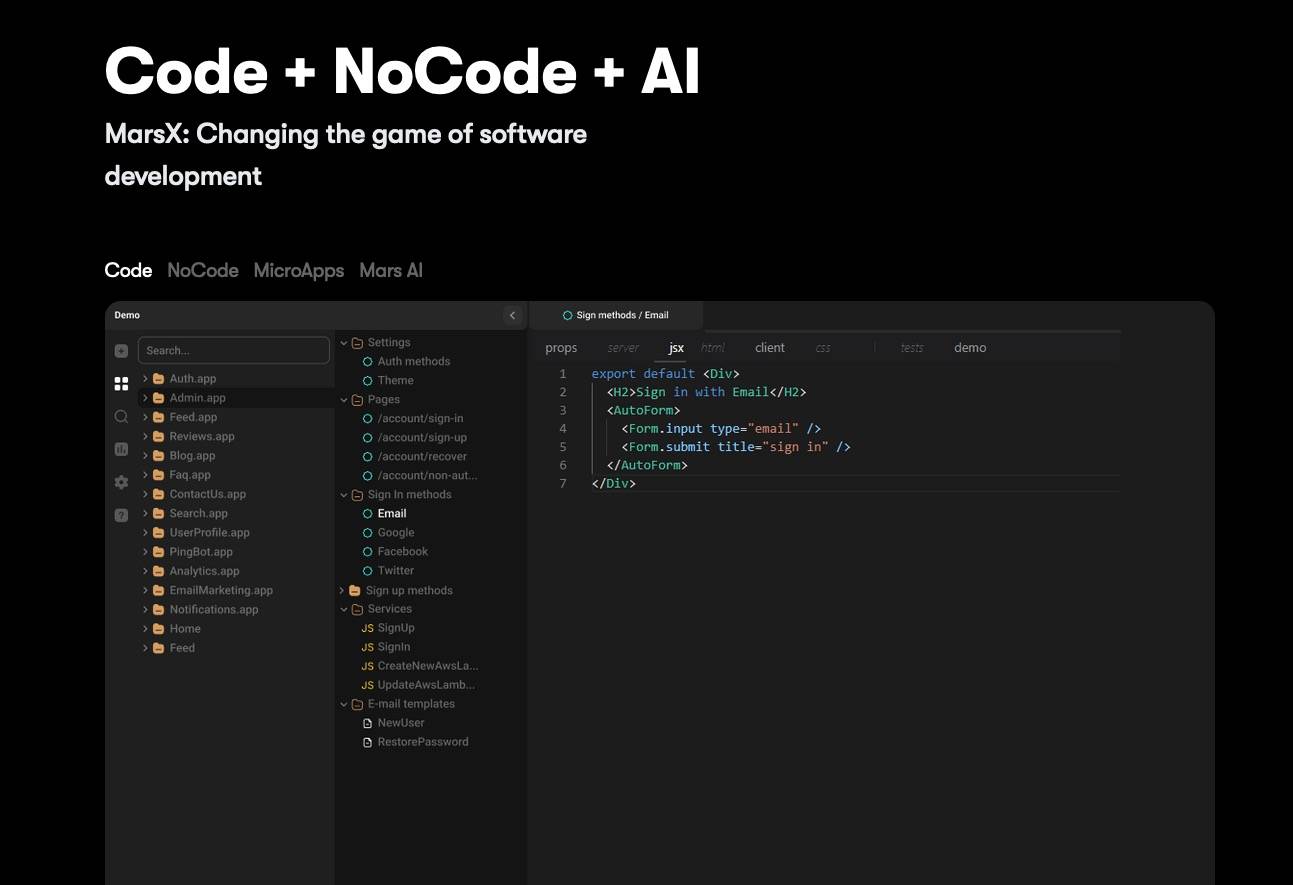
Task: Open the client editor tab
Action: pos(770,348)
